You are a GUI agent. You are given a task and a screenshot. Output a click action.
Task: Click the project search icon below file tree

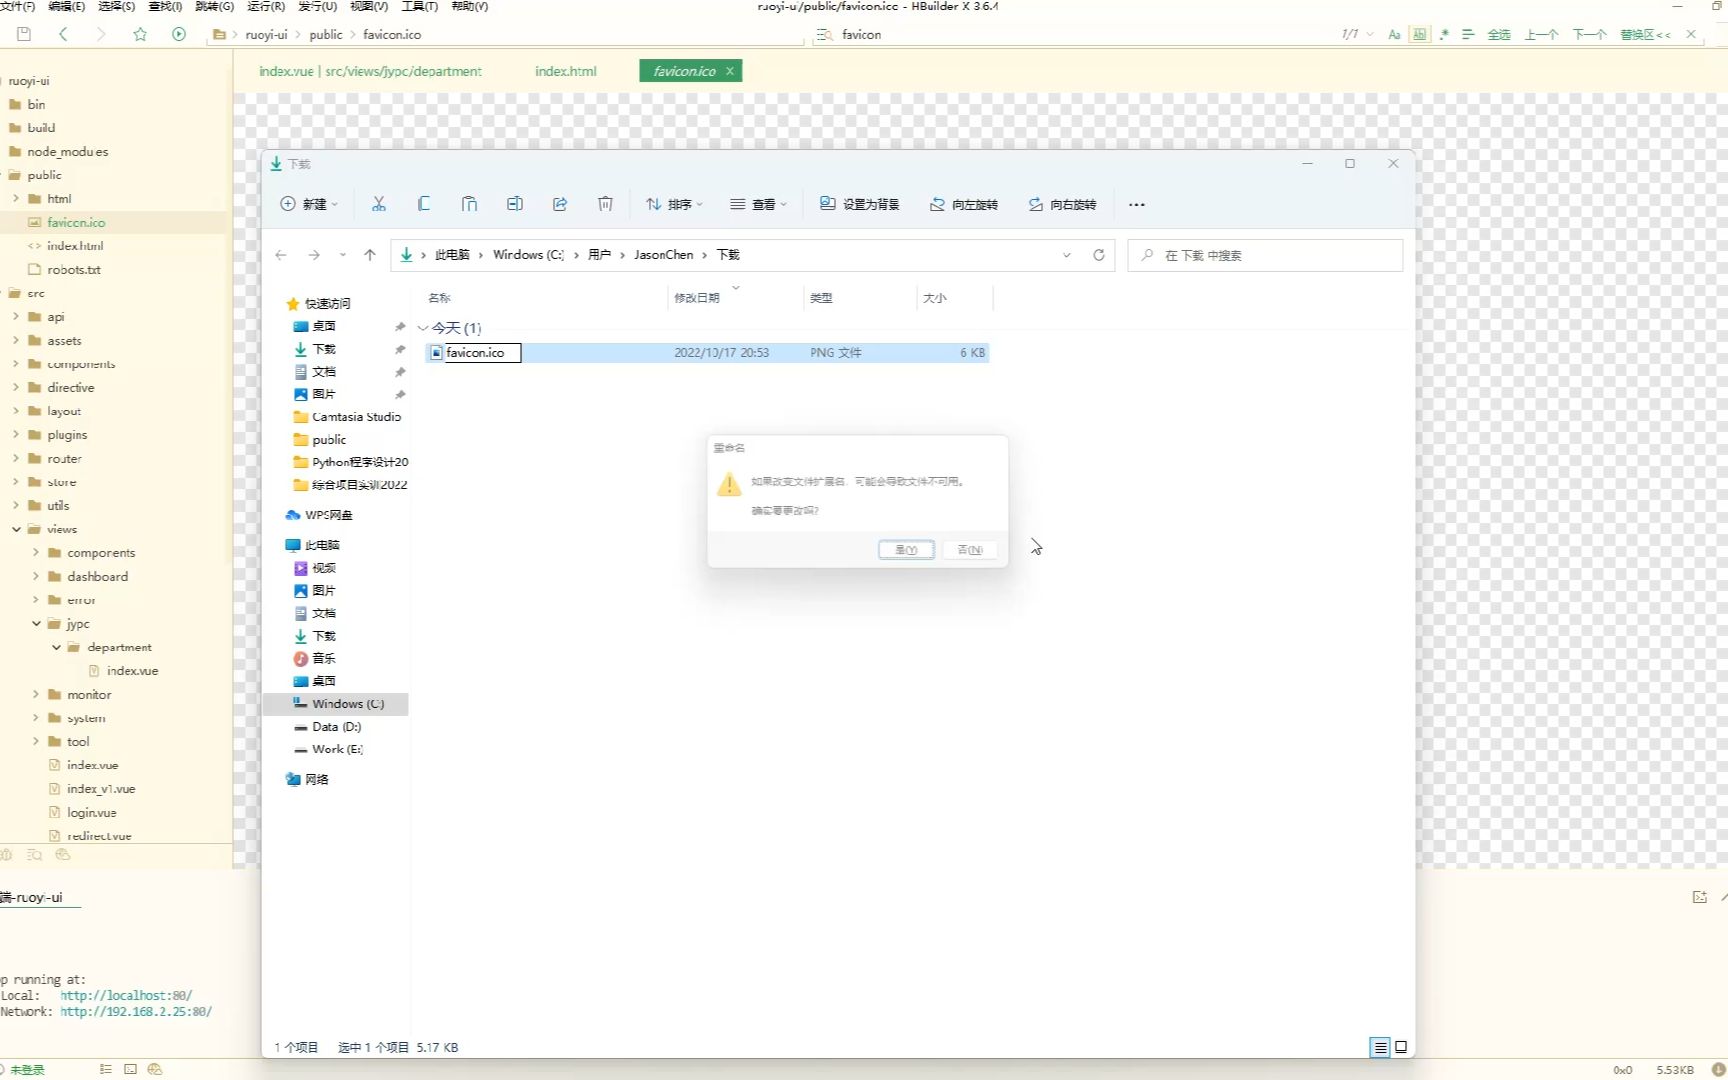[x=35, y=855]
